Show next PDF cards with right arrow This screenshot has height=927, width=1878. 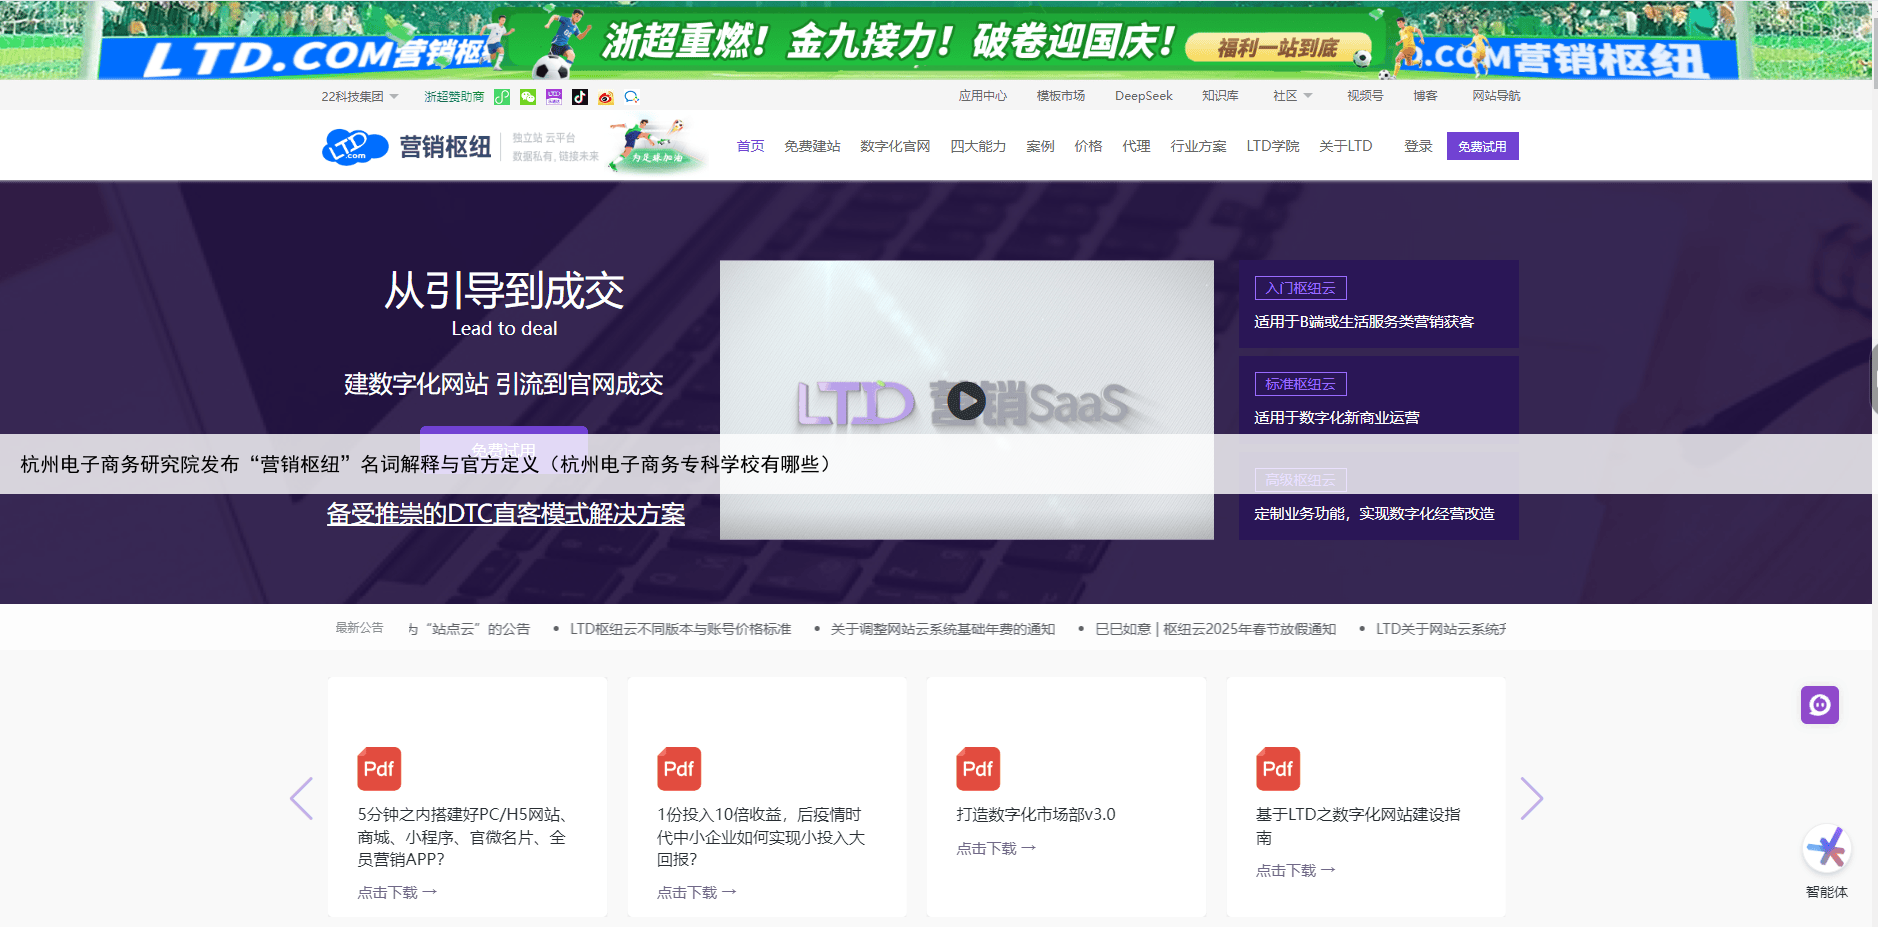[1531, 798]
